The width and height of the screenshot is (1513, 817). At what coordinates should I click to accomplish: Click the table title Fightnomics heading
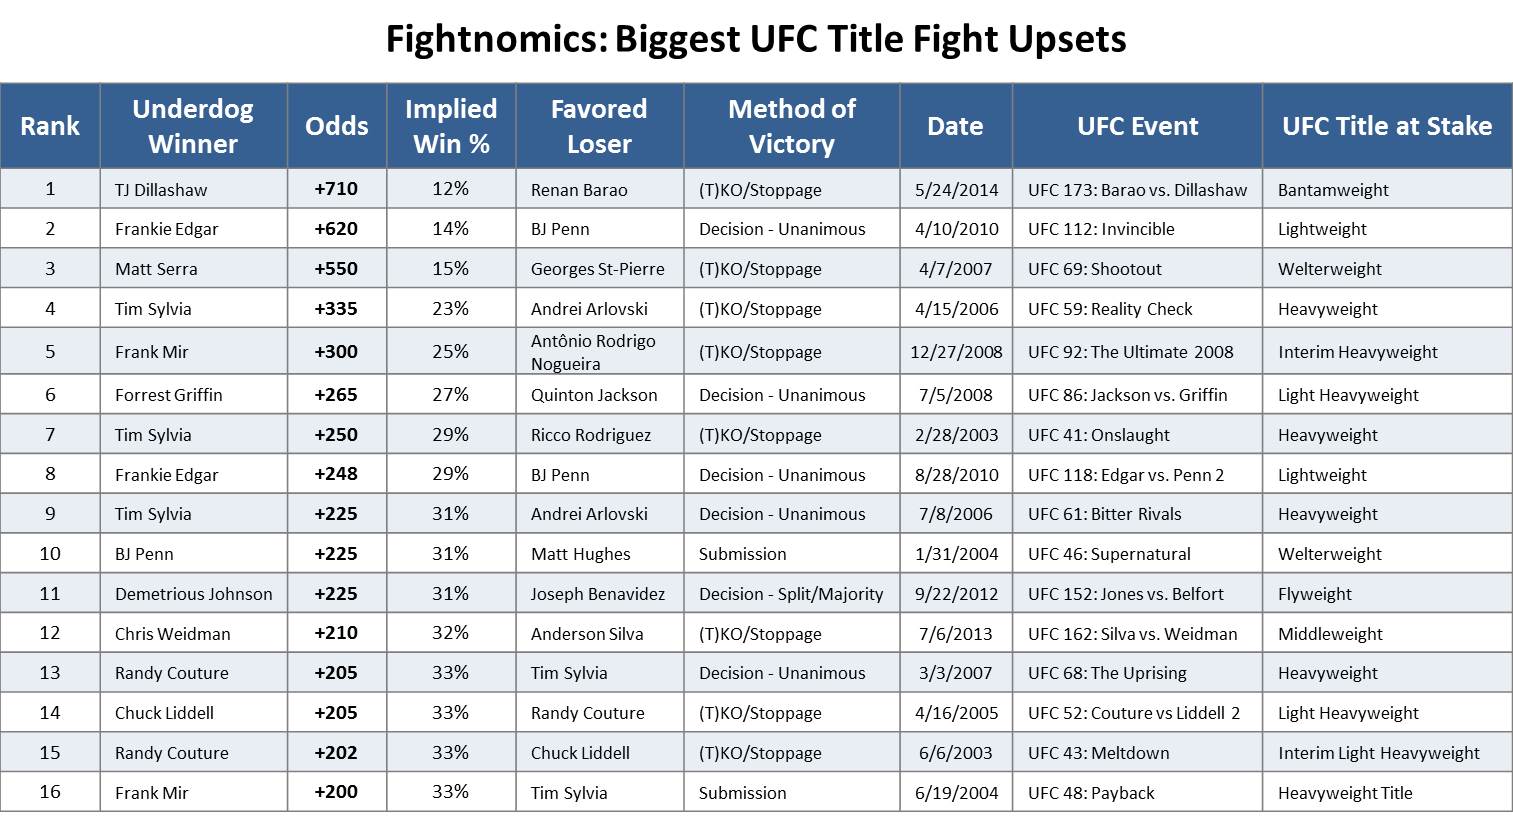point(756,40)
